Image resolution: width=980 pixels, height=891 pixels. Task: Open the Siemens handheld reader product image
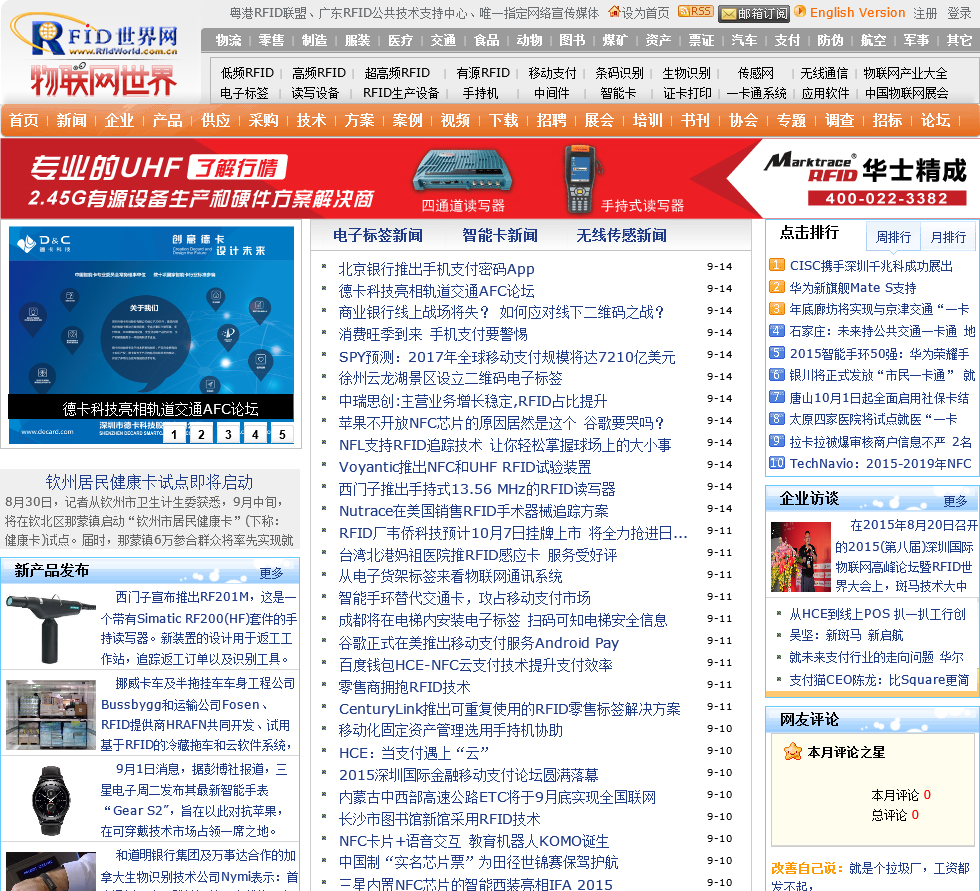[51, 629]
